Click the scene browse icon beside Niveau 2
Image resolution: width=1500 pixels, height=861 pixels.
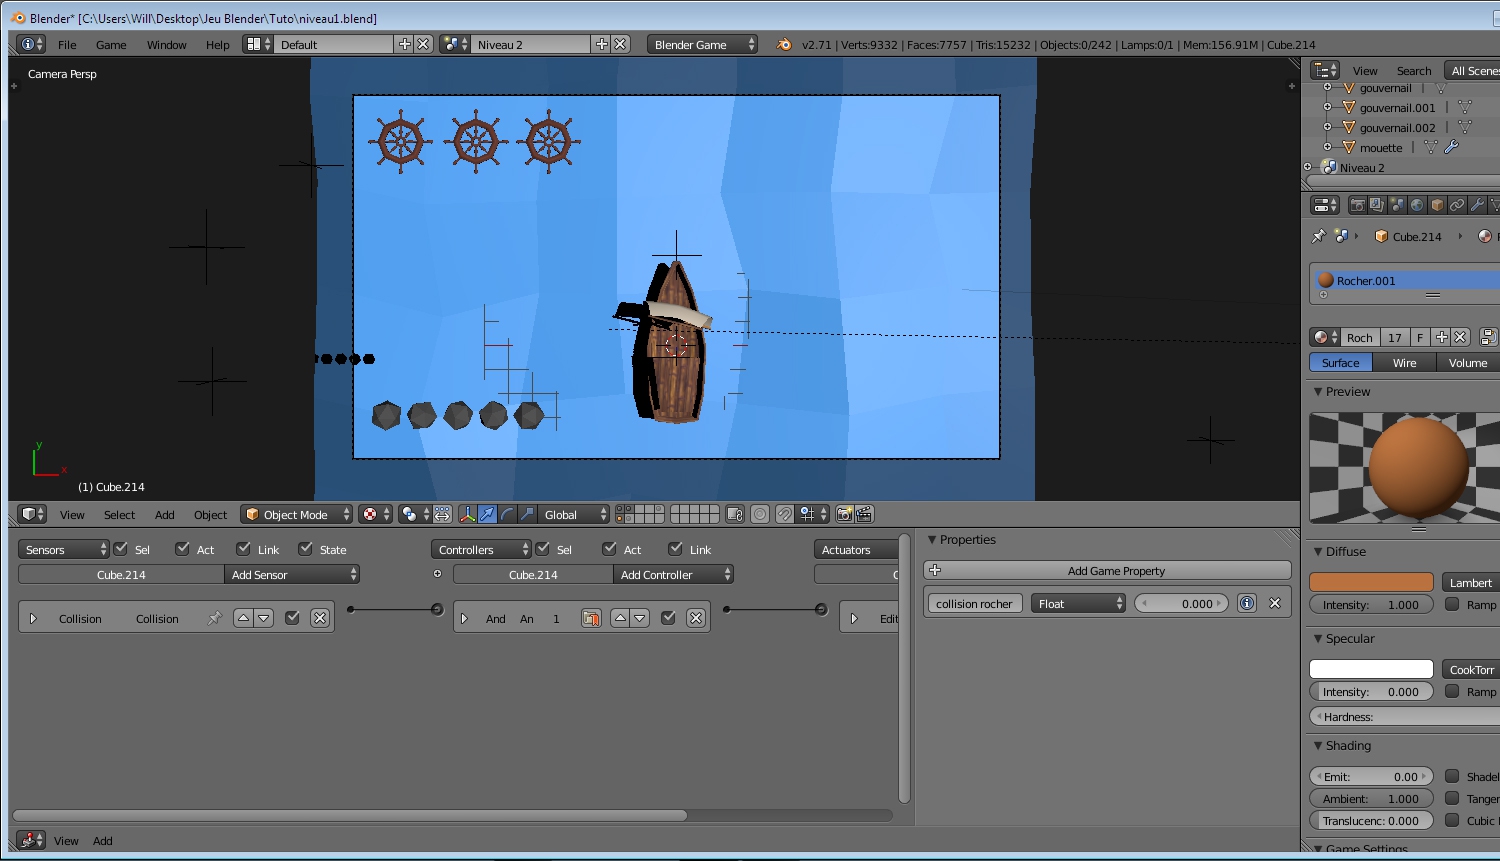click(x=455, y=44)
